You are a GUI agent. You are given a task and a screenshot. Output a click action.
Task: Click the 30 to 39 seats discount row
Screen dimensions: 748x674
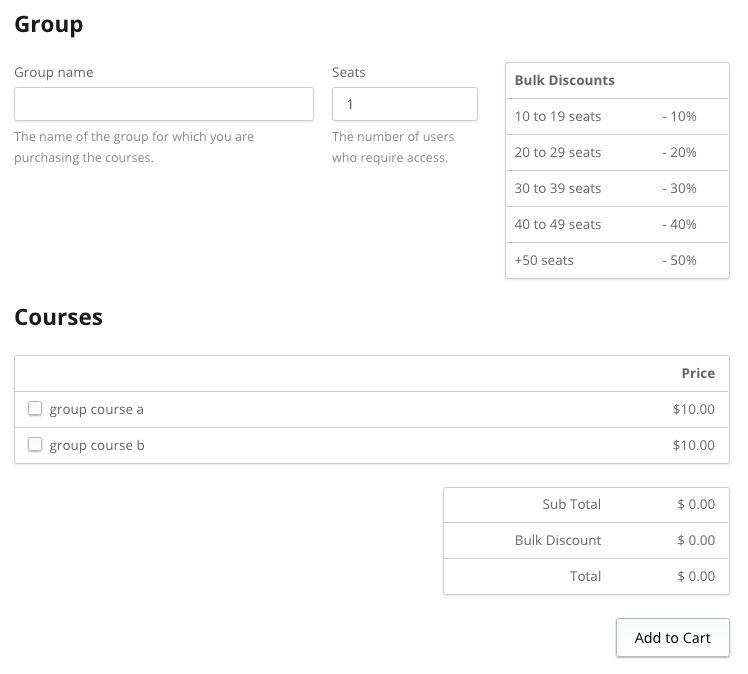(616, 188)
